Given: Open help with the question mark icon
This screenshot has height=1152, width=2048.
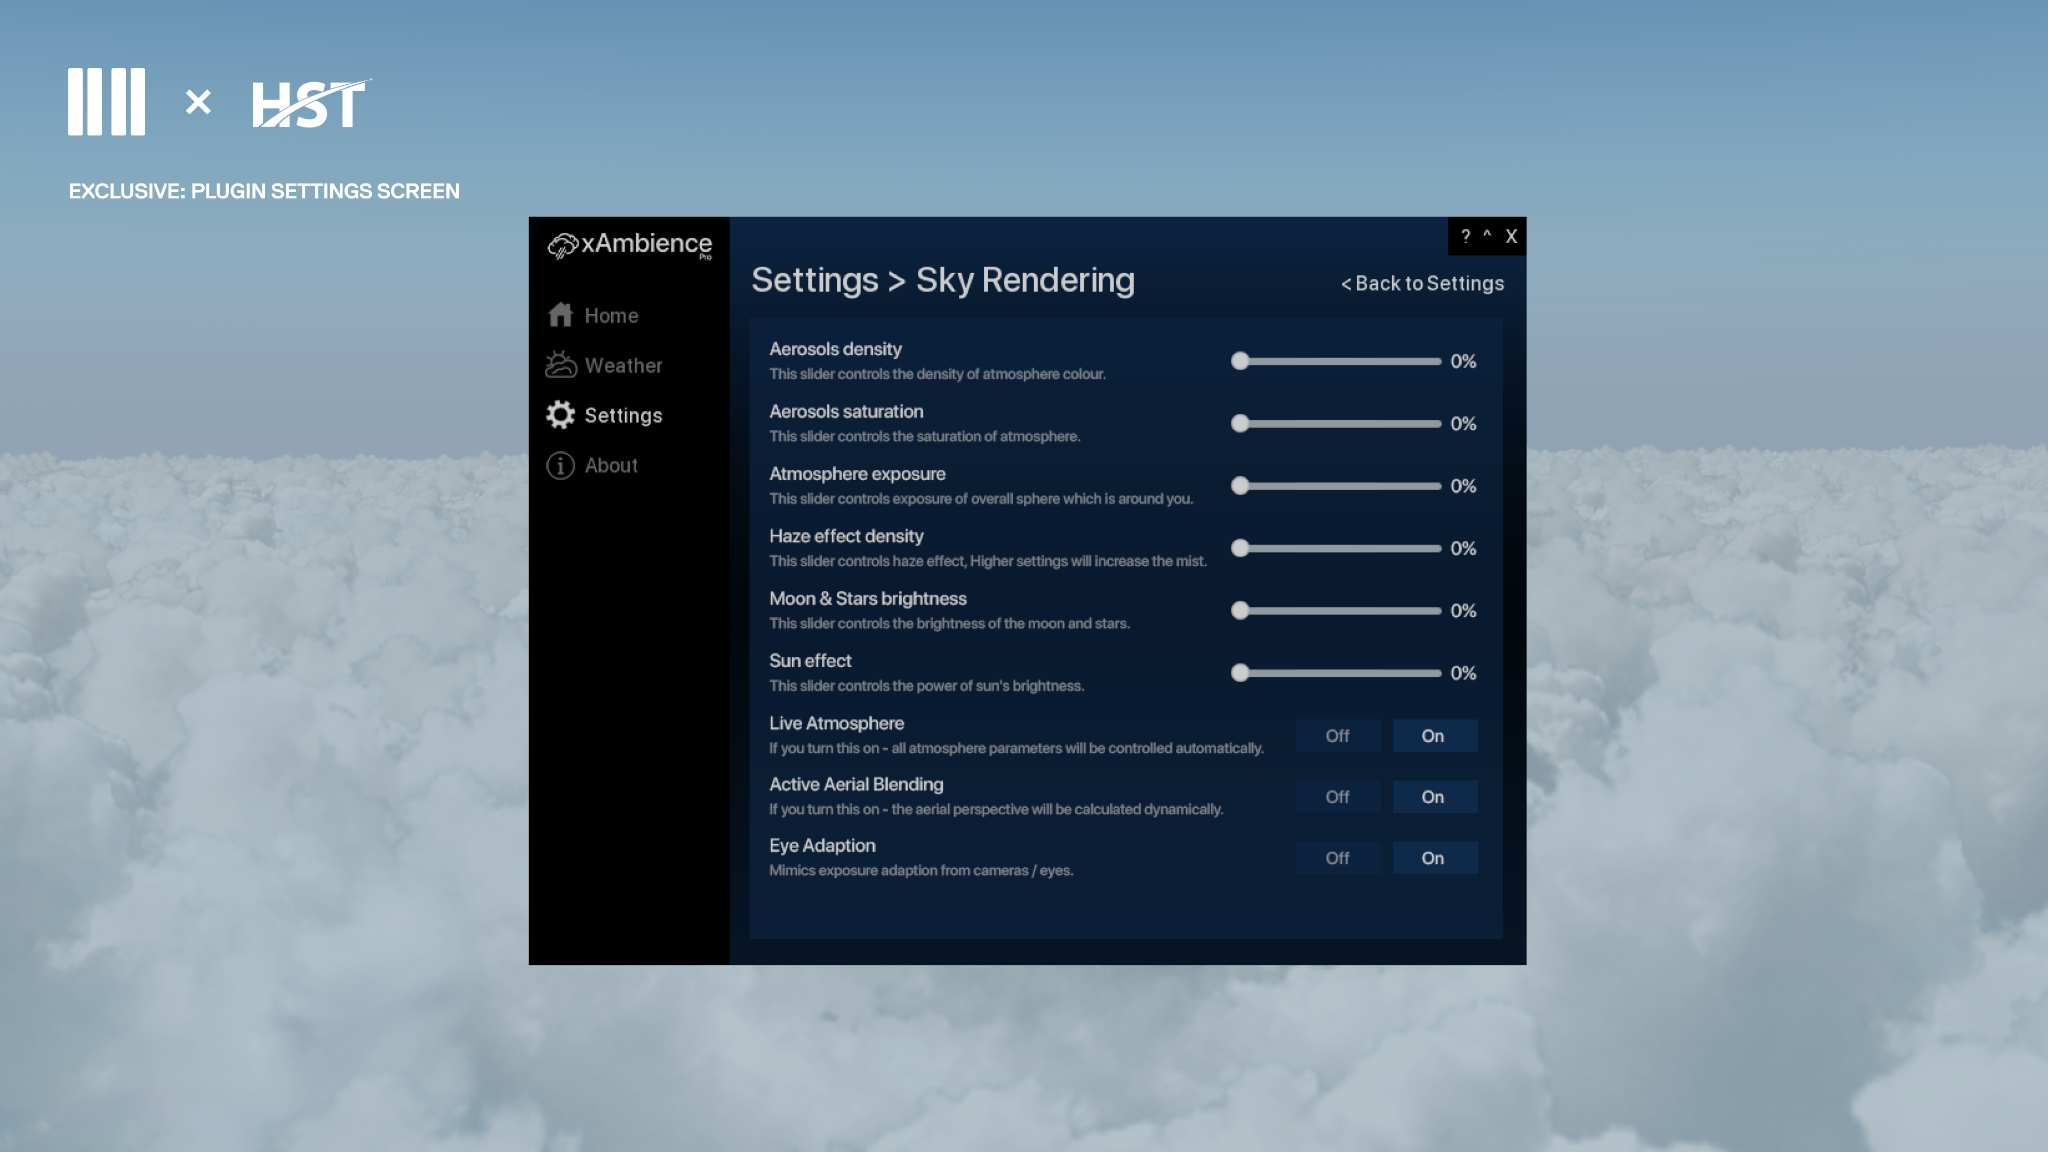Looking at the screenshot, I should click(1465, 236).
